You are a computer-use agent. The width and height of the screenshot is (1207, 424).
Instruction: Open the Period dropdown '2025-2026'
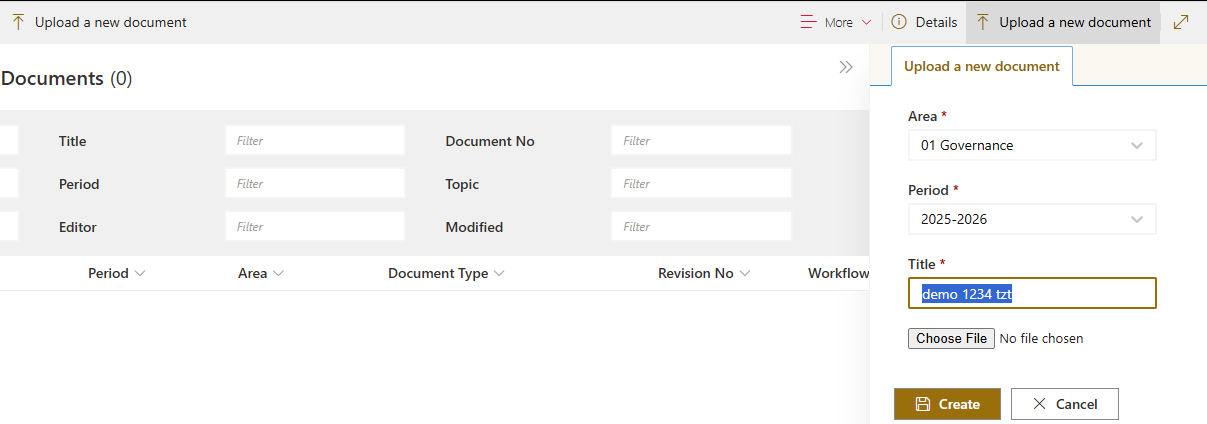click(x=1031, y=219)
